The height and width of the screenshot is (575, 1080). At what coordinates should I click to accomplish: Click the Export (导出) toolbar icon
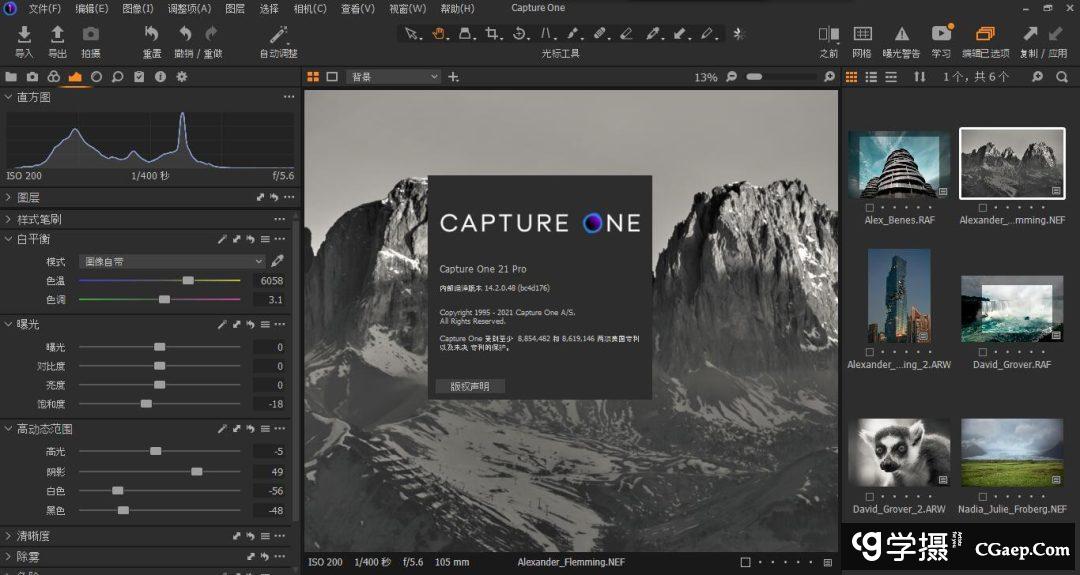tap(57, 35)
